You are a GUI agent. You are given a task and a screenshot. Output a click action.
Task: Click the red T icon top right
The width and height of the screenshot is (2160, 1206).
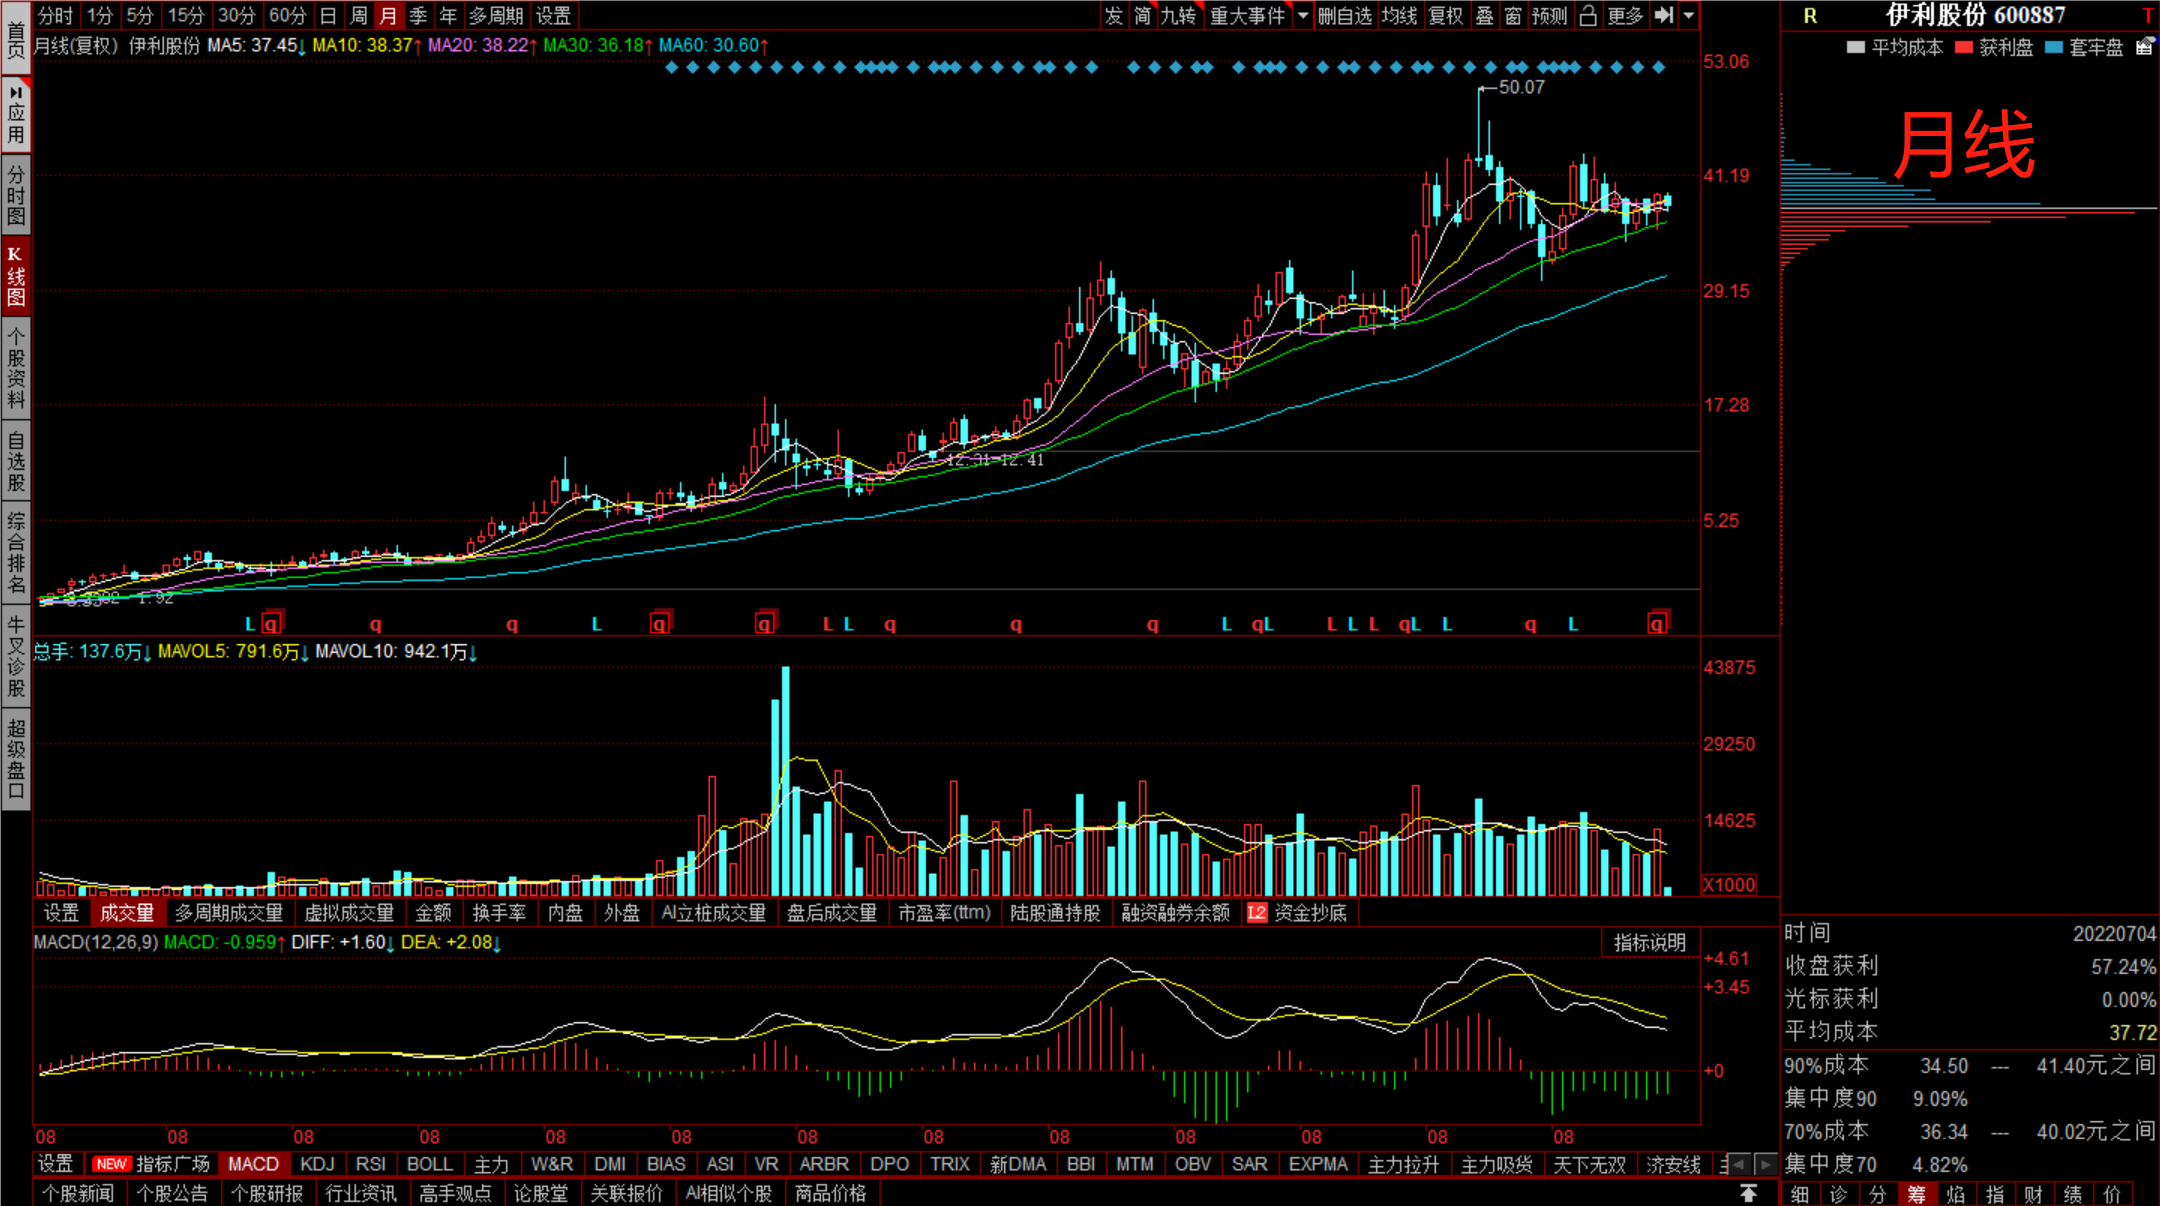(x=2147, y=16)
